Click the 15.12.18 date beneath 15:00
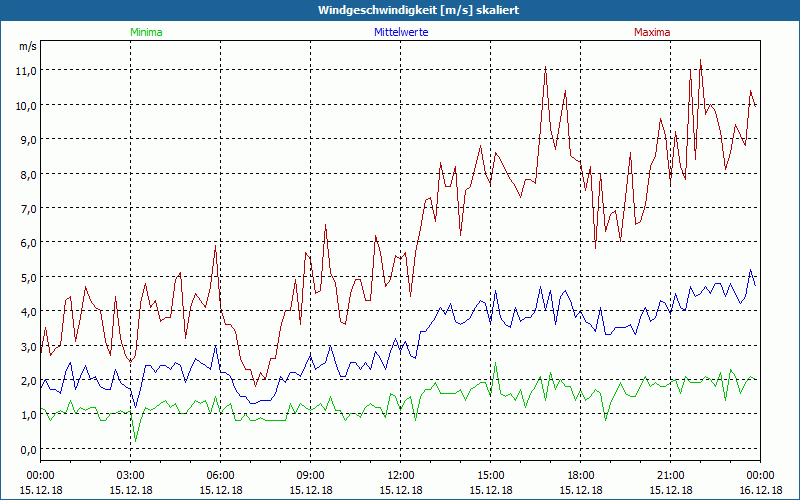Image resolution: width=800 pixels, height=500 pixels. [x=491, y=490]
